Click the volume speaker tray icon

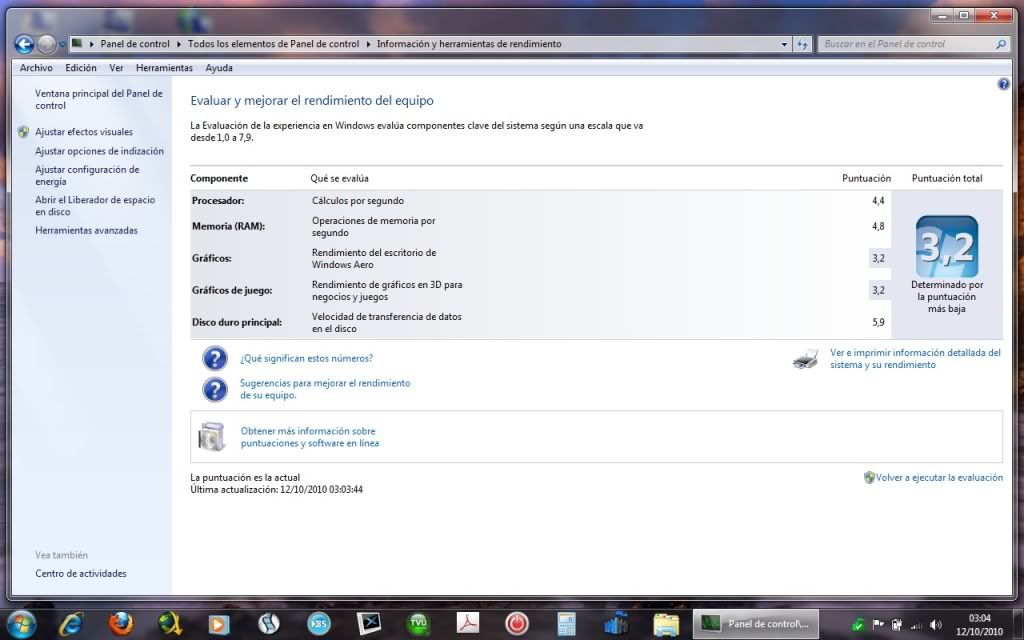pyautogui.click(x=936, y=624)
